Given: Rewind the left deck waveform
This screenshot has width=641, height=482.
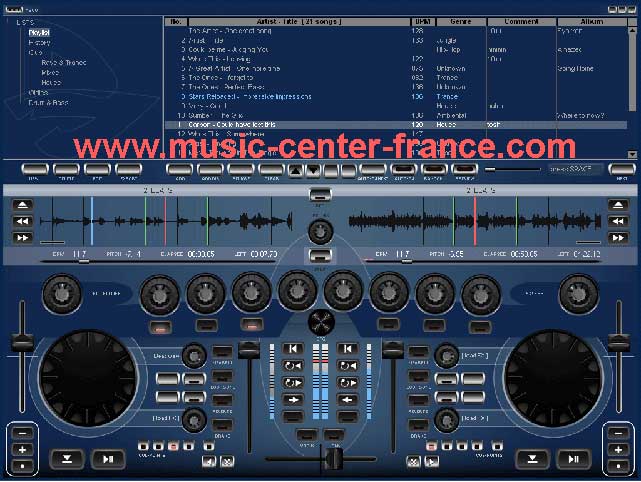Looking at the screenshot, I should point(22,221).
